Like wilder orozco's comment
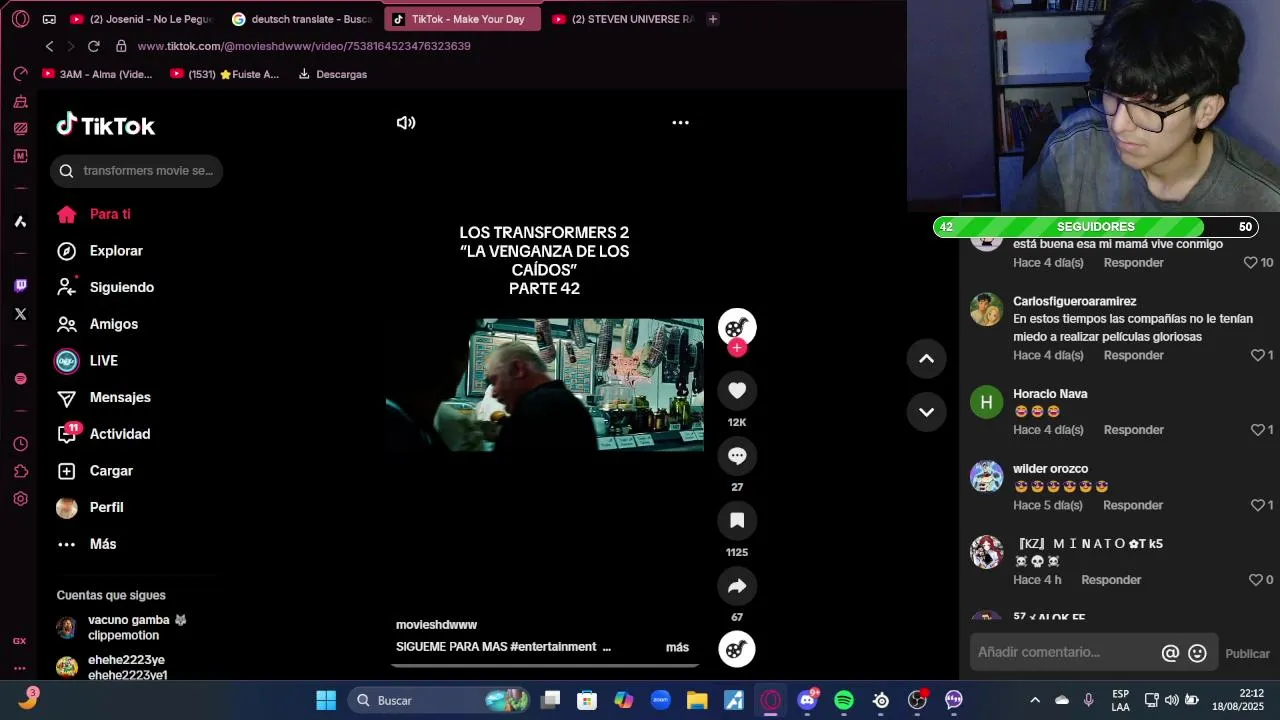Image resolution: width=1280 pixels, height=720 pixels. (1257, 505)
